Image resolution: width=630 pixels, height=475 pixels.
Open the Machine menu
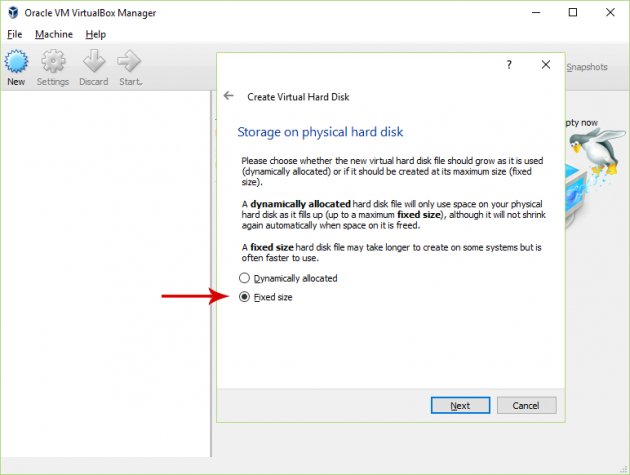[x=53, y=34]
